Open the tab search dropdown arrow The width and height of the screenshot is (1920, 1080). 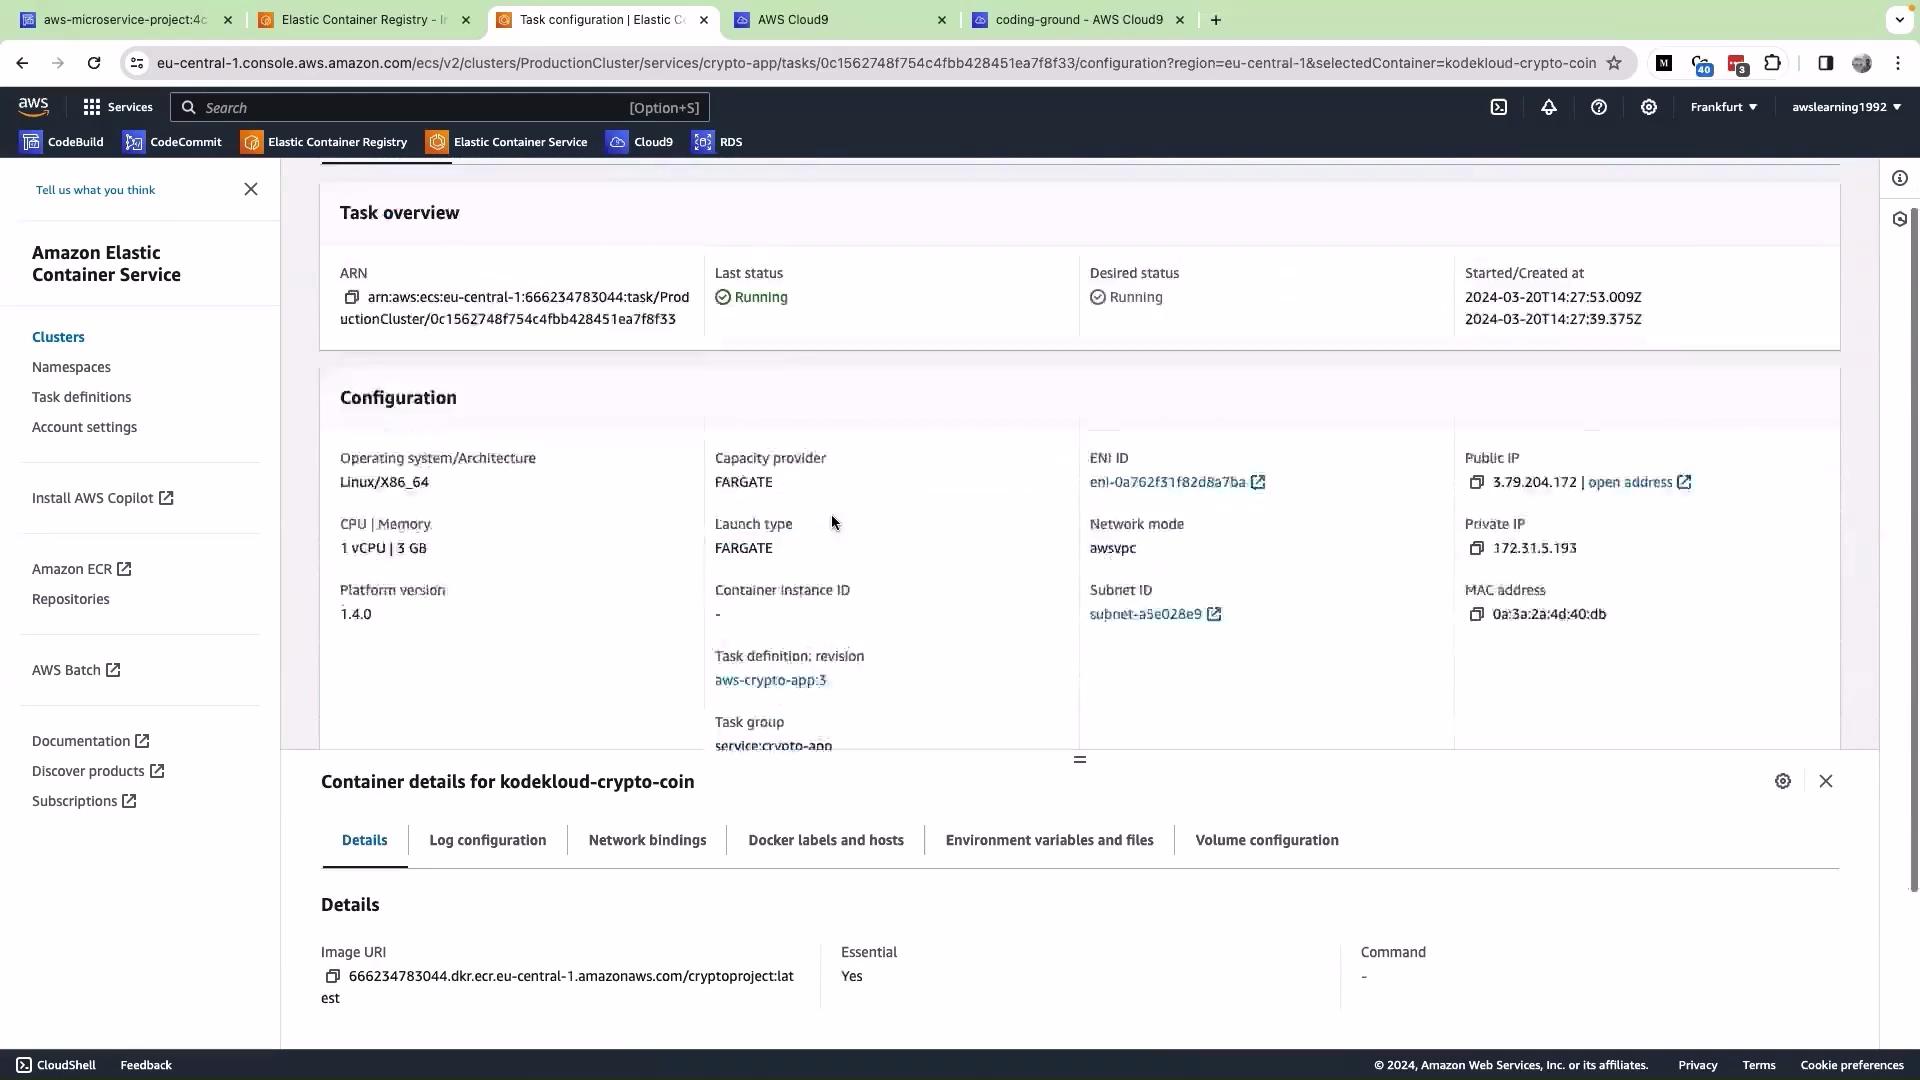tap(1899, 19)
